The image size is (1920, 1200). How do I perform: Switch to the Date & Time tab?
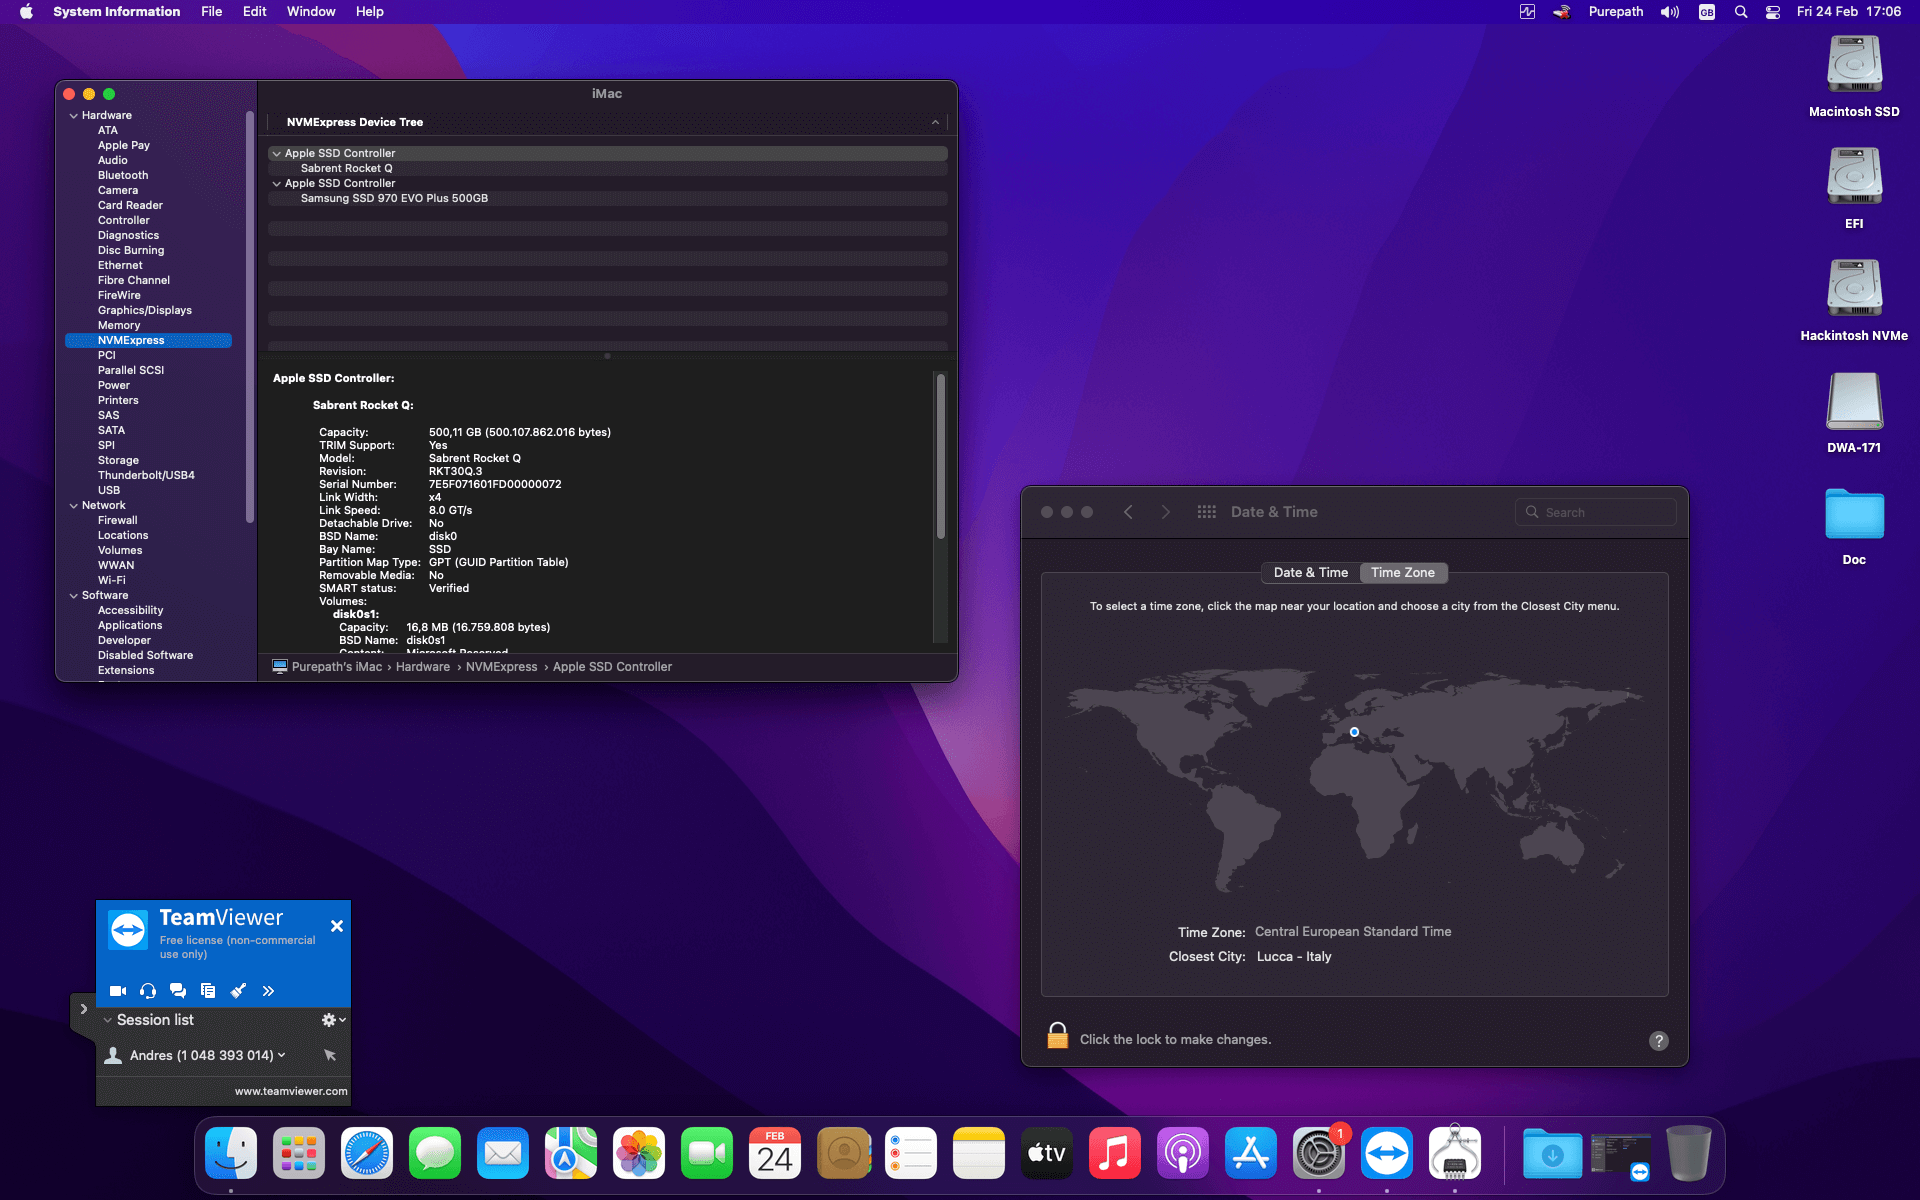coord(1310,573)
